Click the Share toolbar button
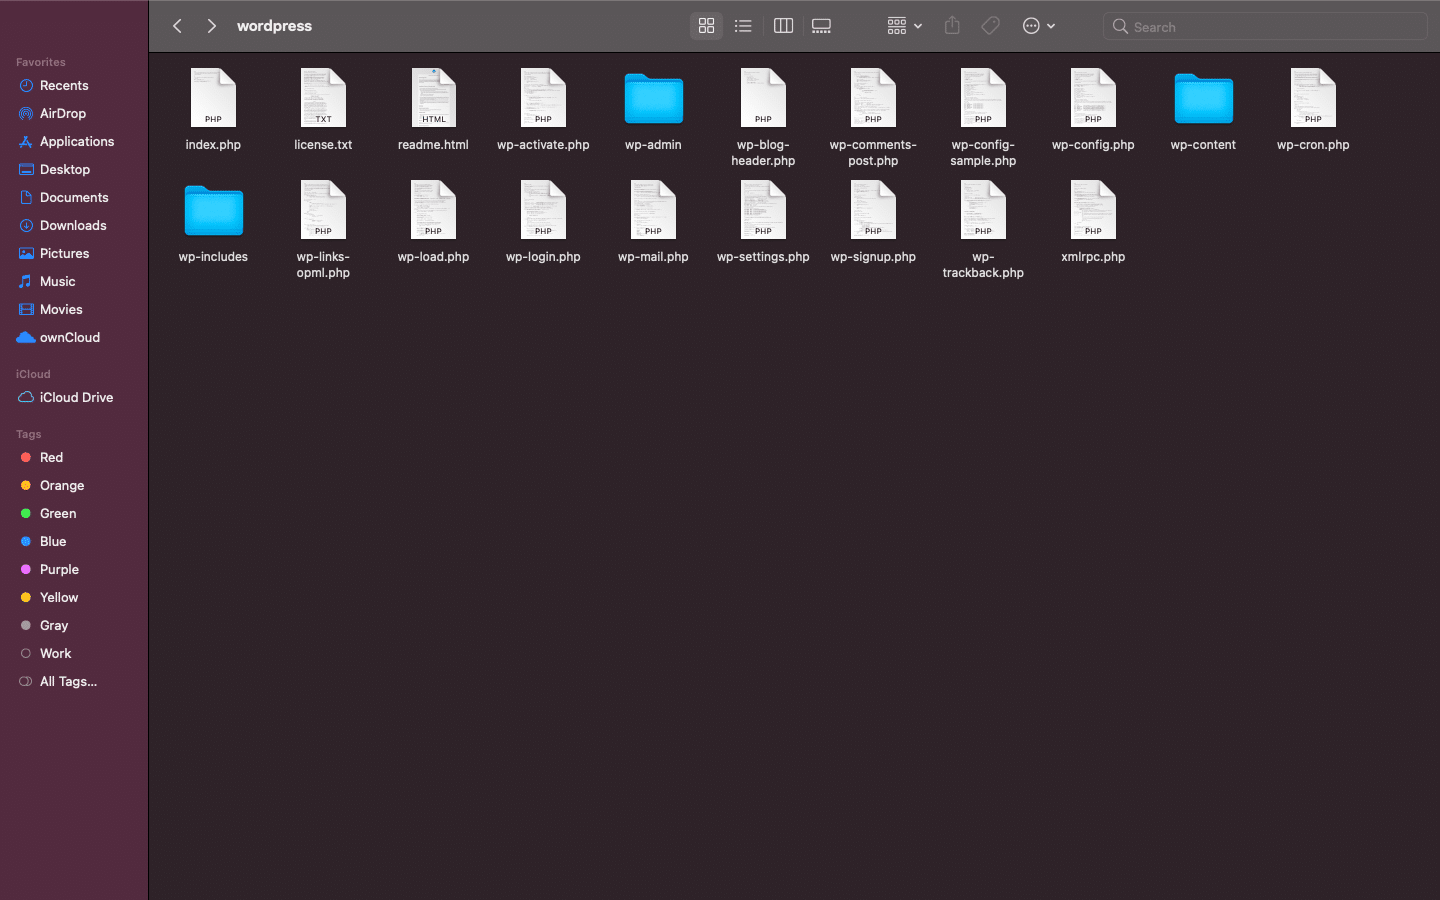 coord(952,26)
